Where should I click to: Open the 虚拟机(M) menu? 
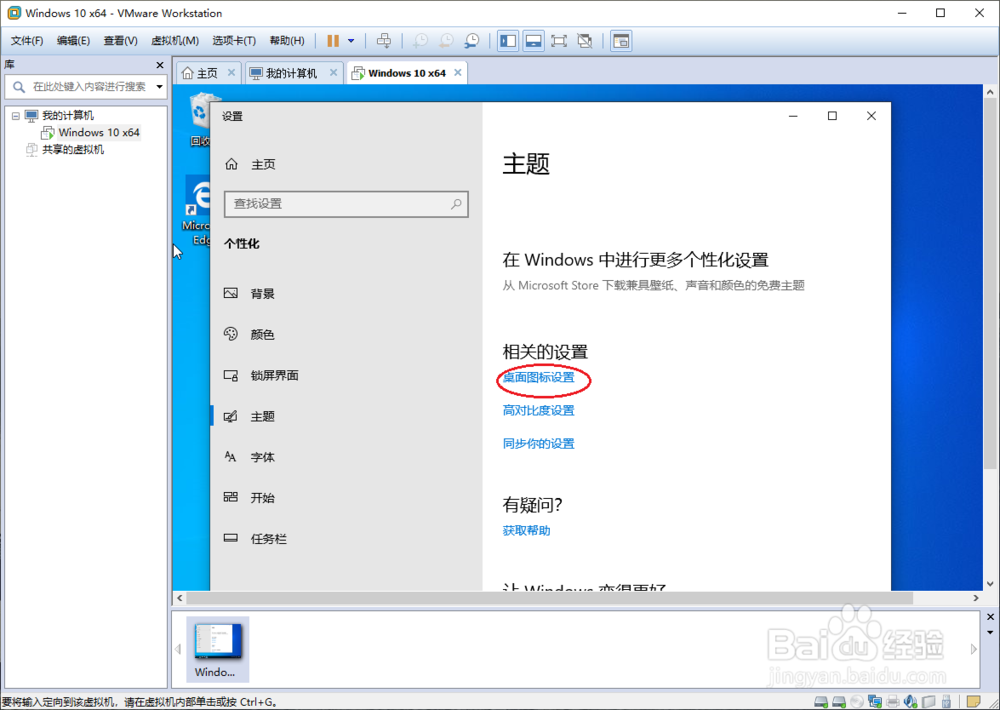175,41
